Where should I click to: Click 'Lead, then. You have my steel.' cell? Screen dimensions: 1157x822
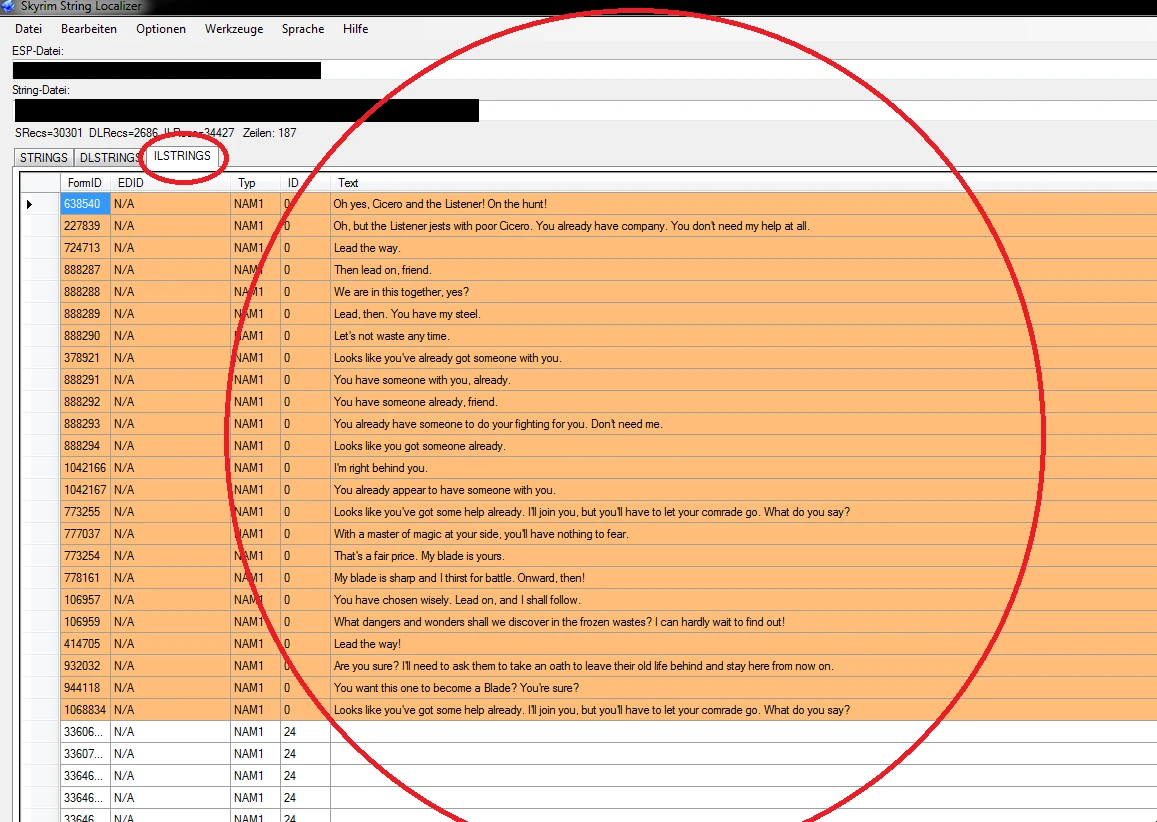pos(744,314)
